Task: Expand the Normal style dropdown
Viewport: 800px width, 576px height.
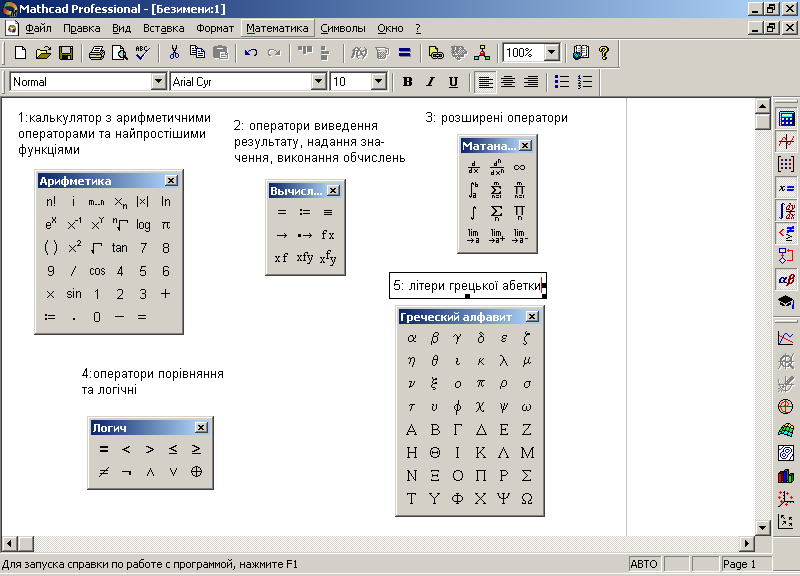Action: click(159, 82)
